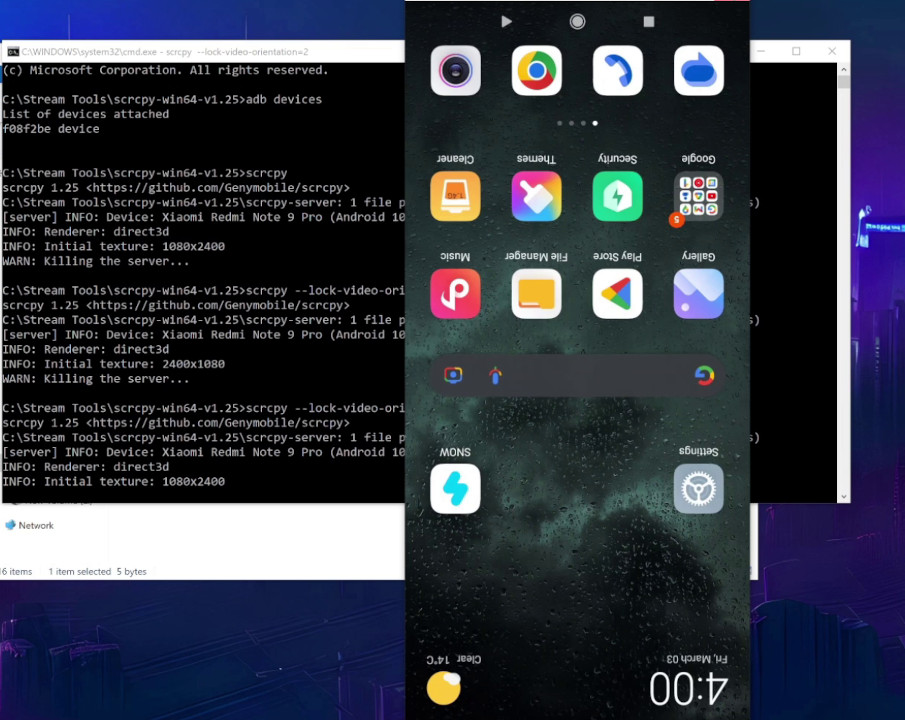Click 'Initial texture: 2400x1080' line

click(x=114, y=364)
